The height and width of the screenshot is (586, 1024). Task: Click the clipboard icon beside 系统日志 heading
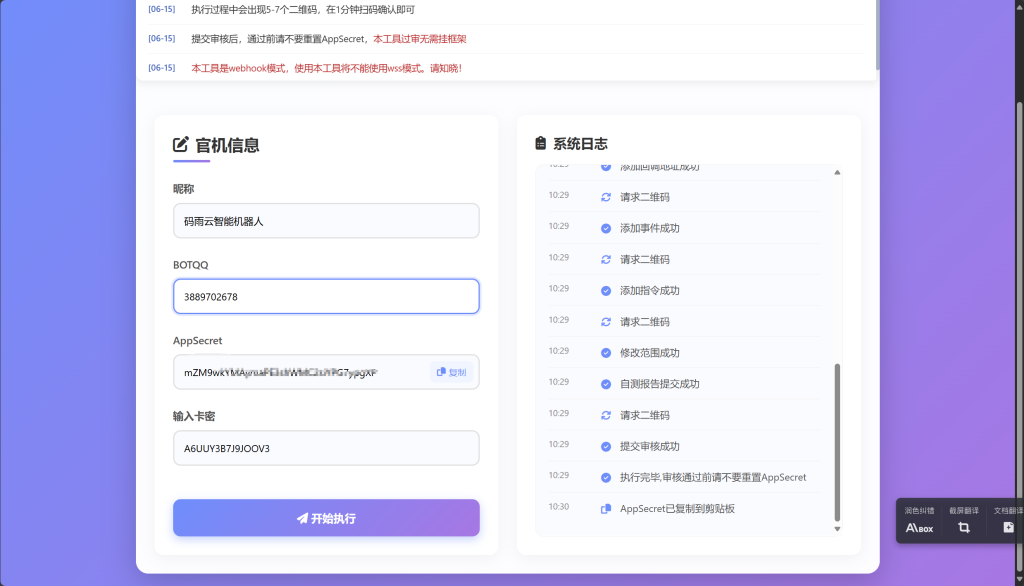(x=537, y=143)
